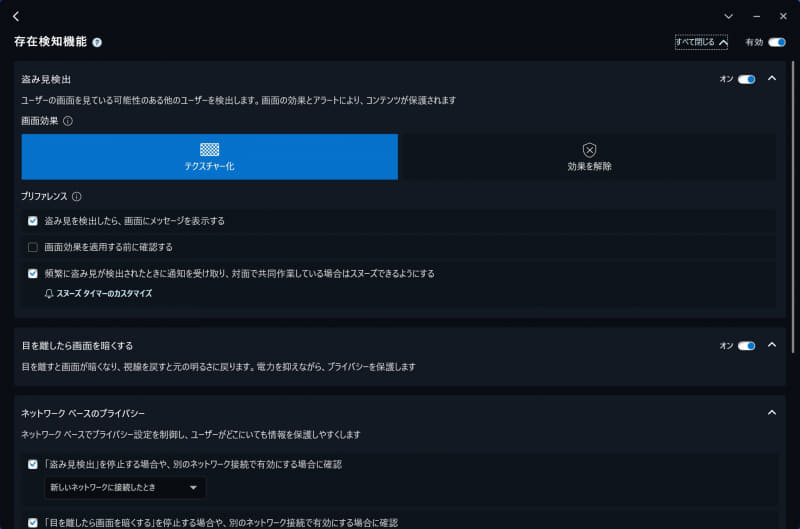Click the 存在検知機能 page title
The image size is (800, 529).
coord(51,42)
